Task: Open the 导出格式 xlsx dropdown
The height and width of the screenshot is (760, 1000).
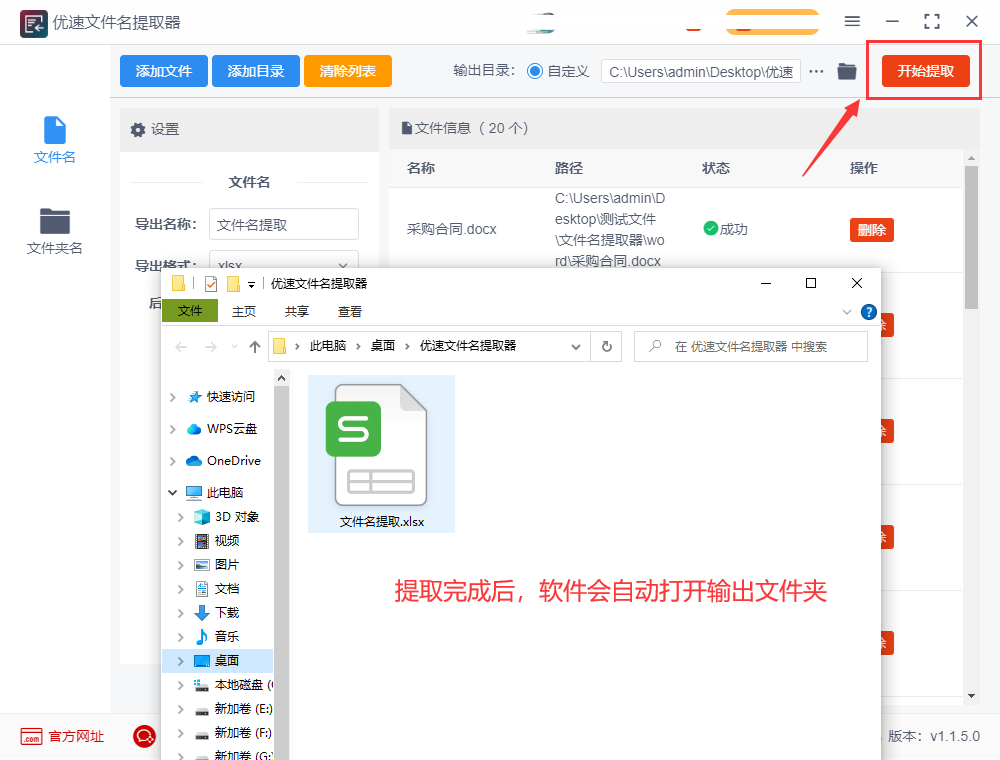Action: tap(284, 261)
